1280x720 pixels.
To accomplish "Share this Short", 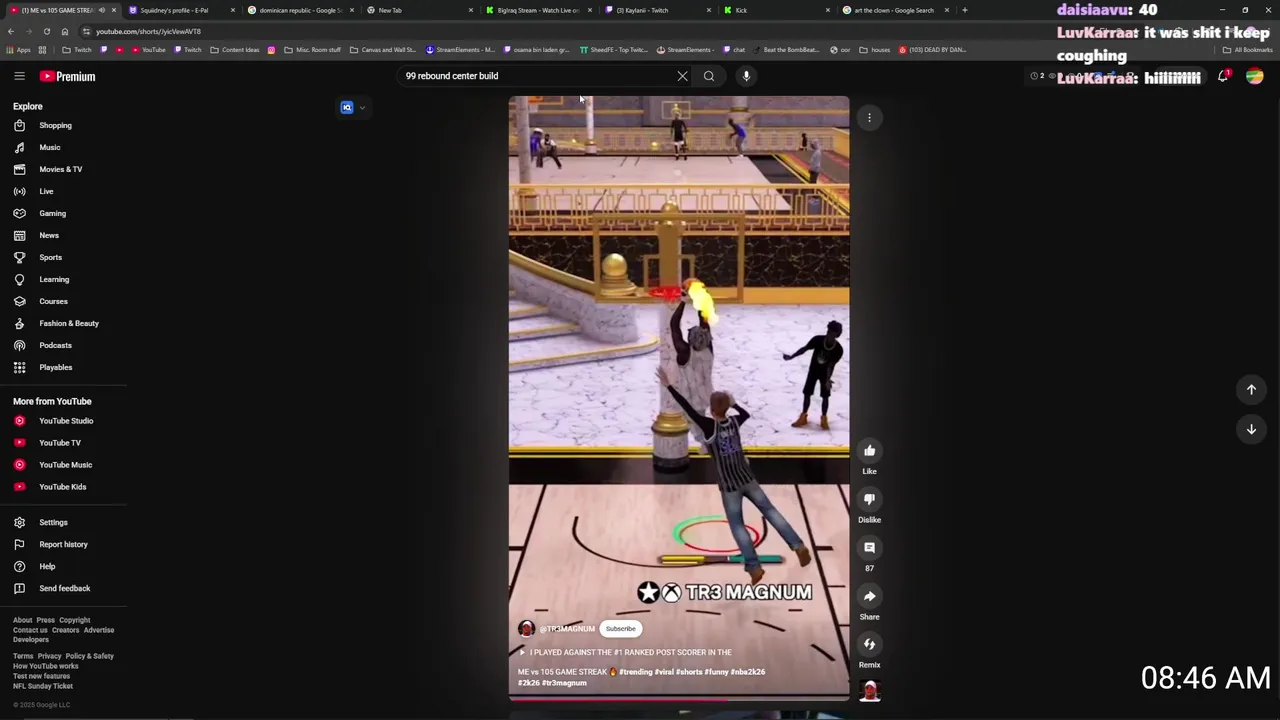I will click(869, 596).
